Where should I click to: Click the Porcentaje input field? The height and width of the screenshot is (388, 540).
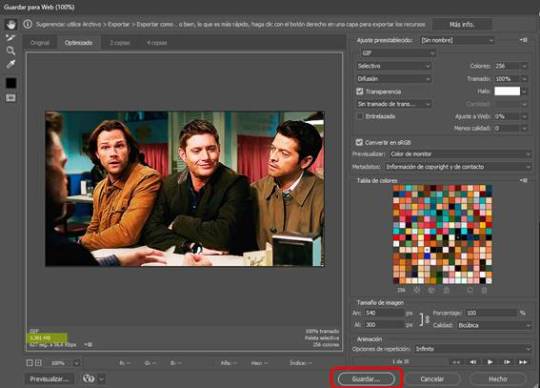(x=491, y=313)
